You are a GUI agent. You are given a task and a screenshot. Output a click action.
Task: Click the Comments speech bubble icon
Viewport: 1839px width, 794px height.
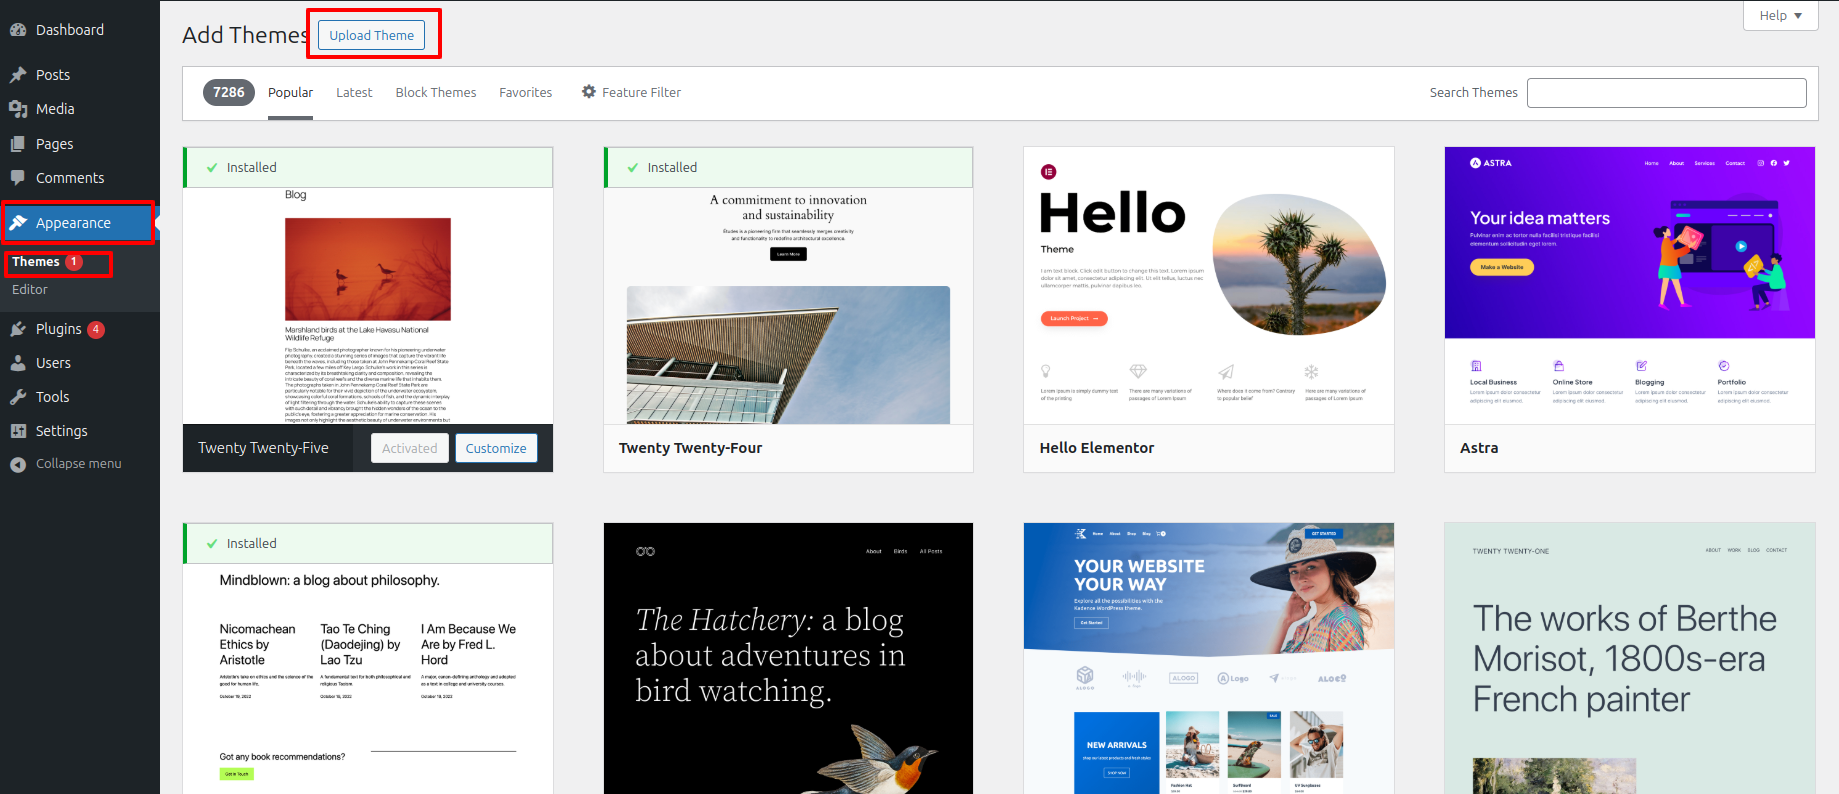[x=18, y=178]
